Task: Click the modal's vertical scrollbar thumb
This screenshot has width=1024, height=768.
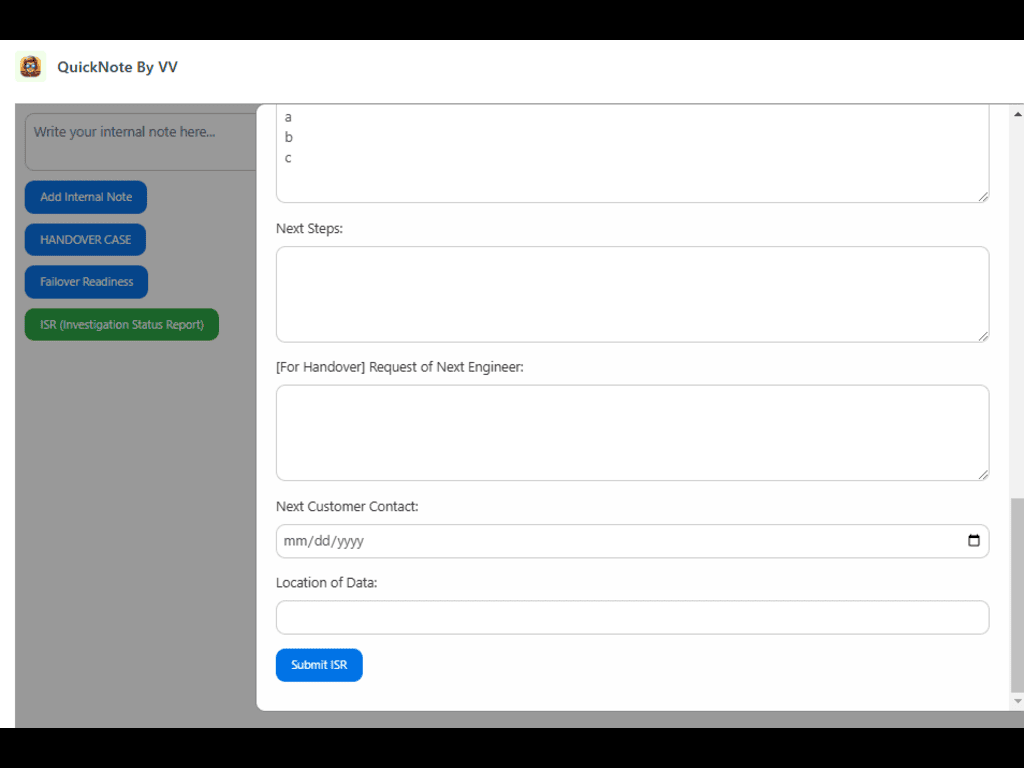Action: tap(1017, 595)
